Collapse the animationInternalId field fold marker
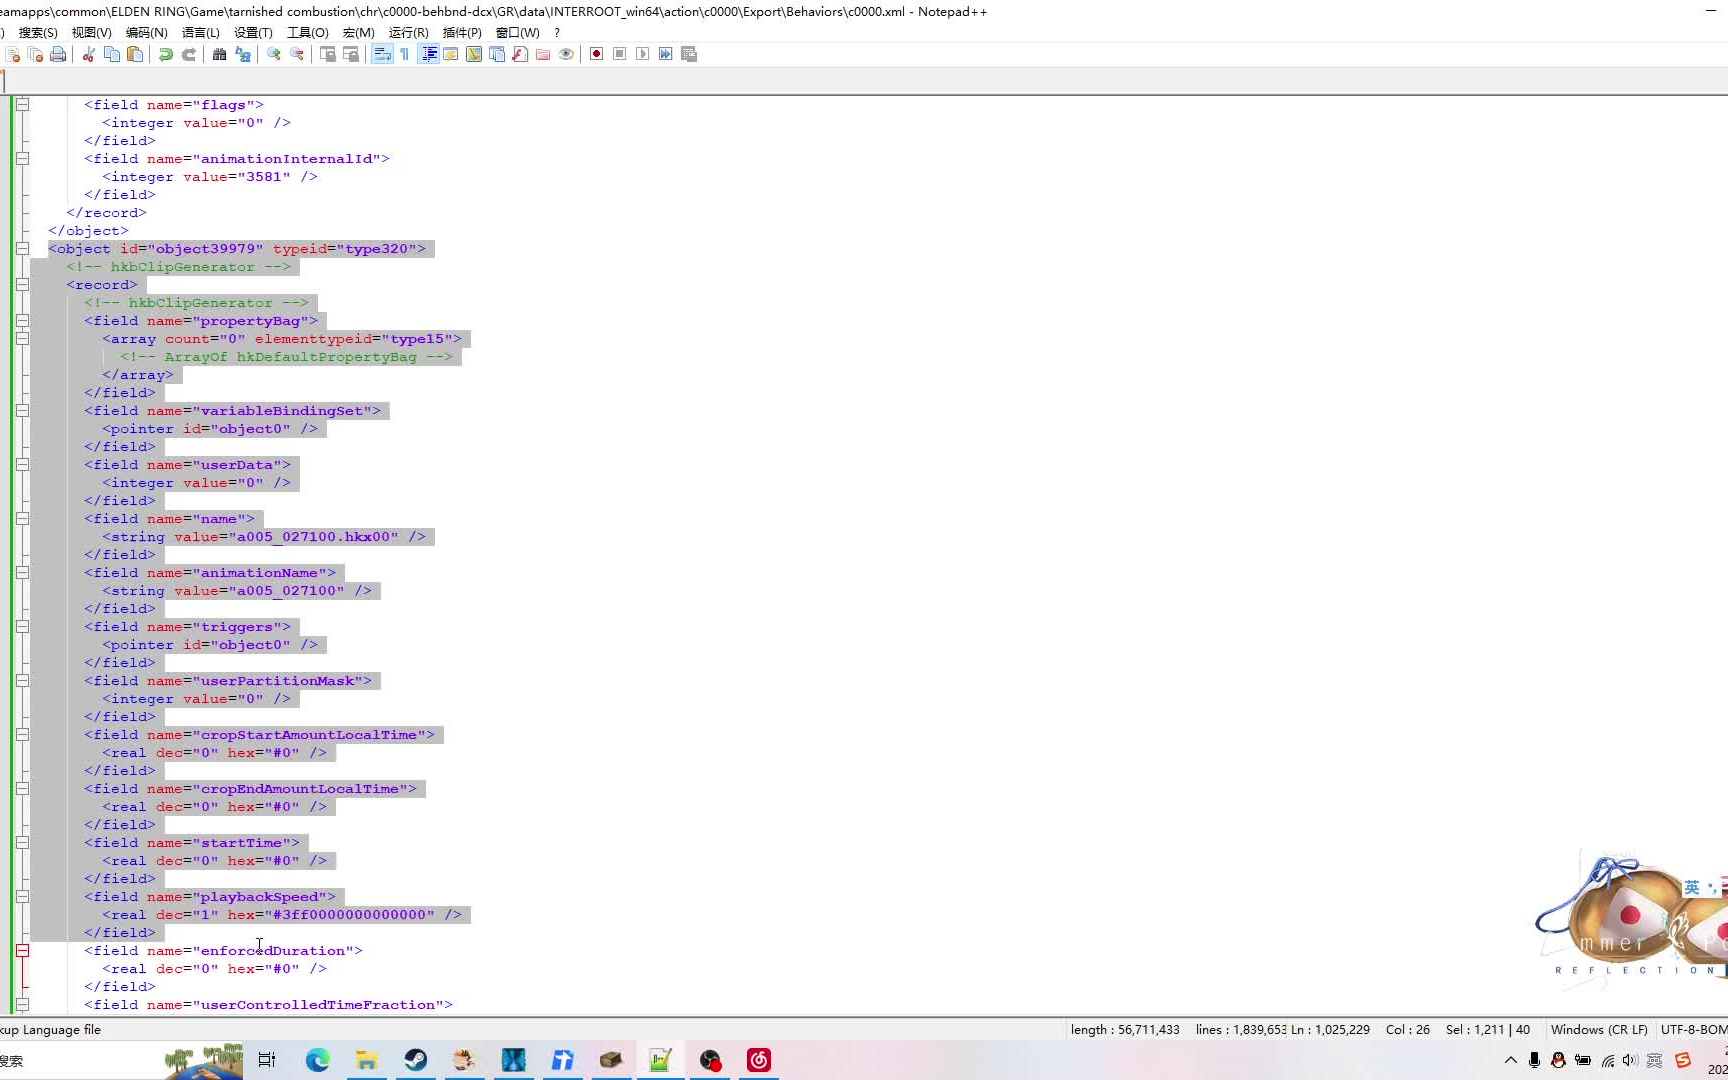 pyautogui.click(x=22, y=158)
